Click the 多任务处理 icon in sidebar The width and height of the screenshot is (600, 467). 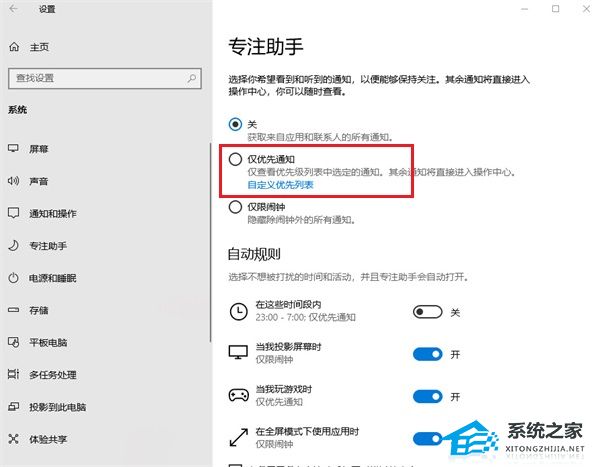pos(13,374)
